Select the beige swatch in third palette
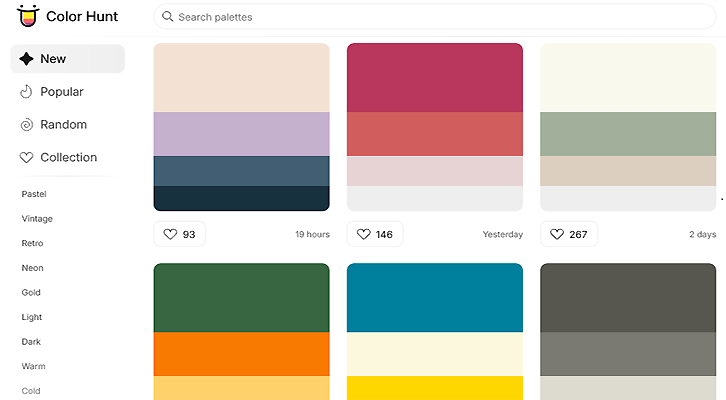 pyautogui.click(x=628, y=171)
